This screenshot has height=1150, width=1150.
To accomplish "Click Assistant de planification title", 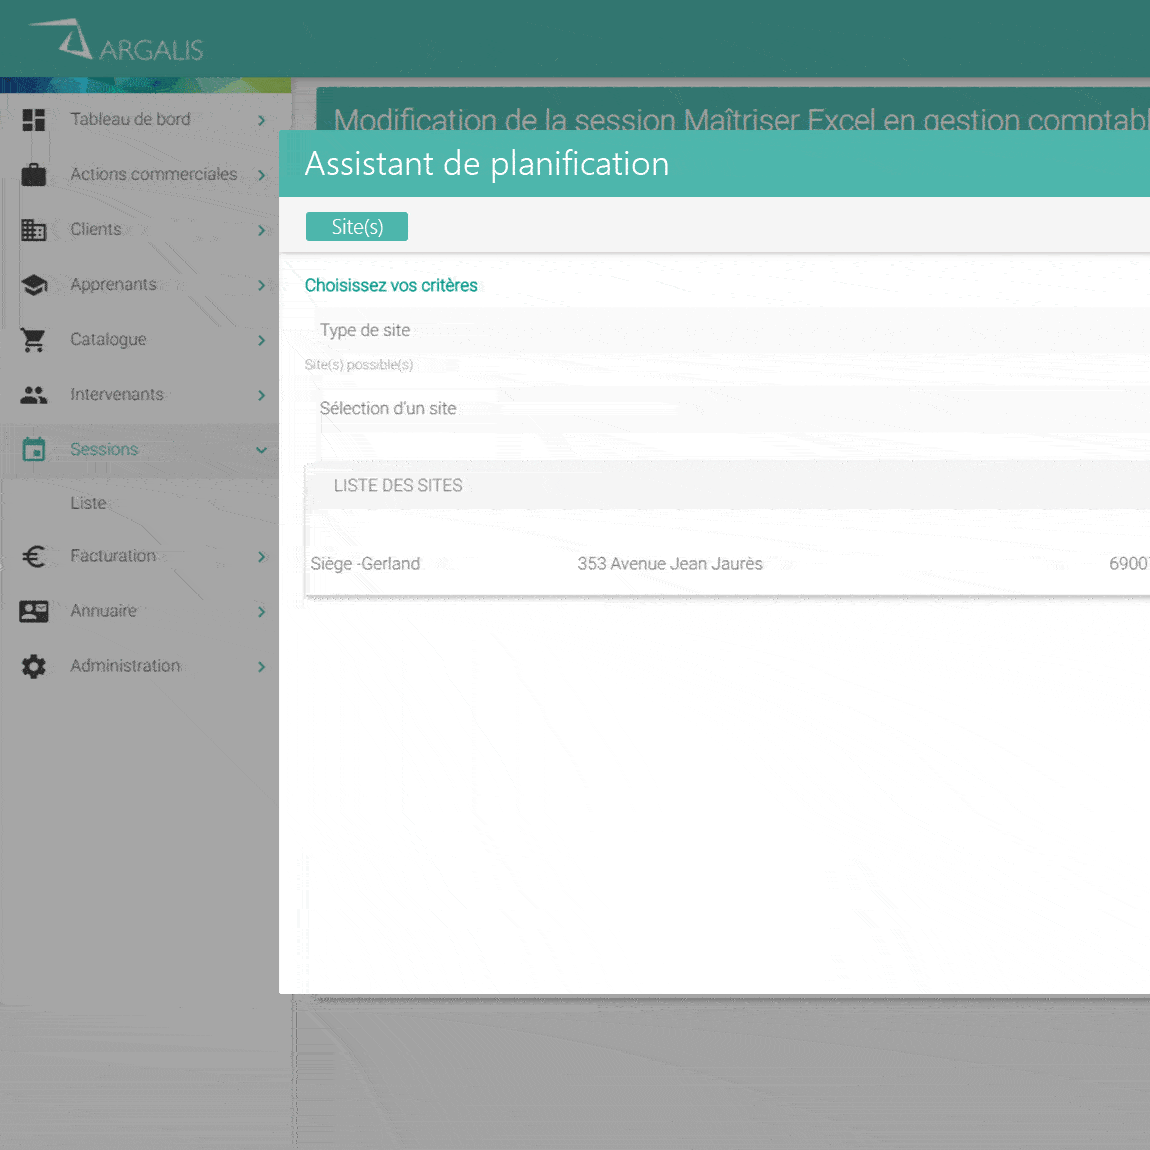I will 486,164.
